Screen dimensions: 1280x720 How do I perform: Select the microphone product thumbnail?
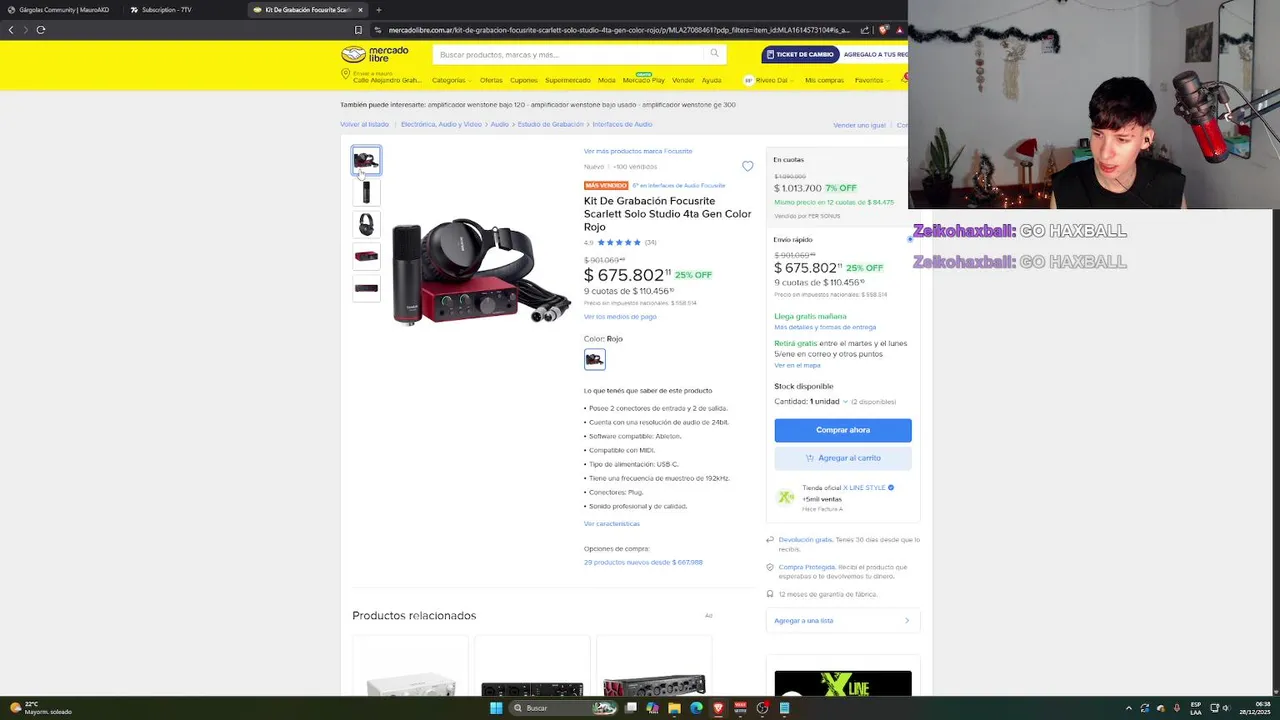click(x=366, y=192)
